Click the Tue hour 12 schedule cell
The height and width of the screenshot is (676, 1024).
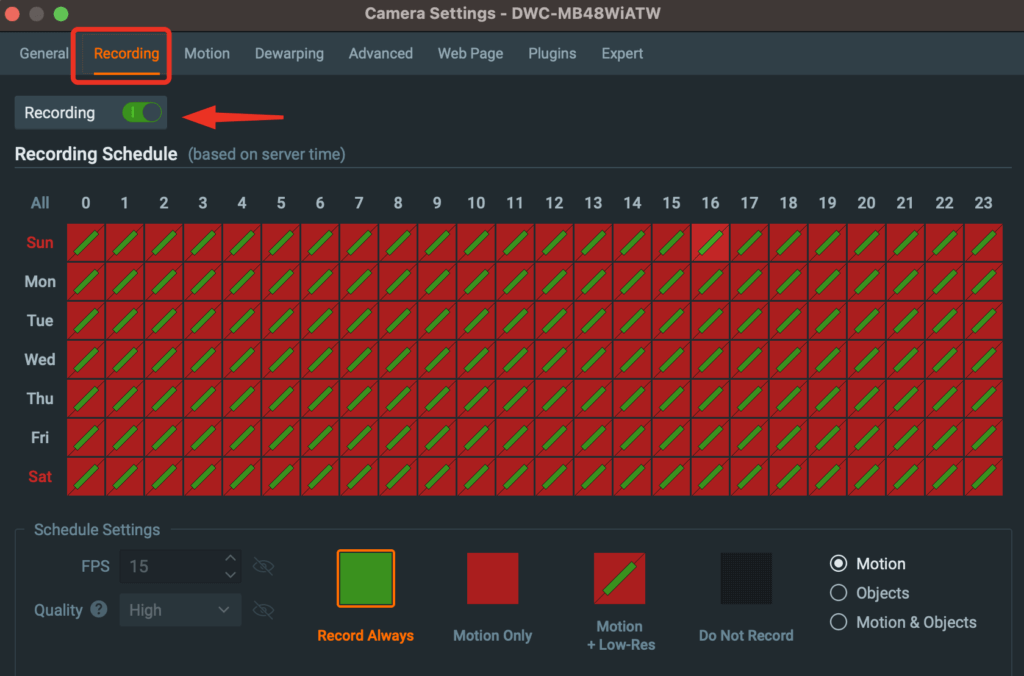click(554, 321)
